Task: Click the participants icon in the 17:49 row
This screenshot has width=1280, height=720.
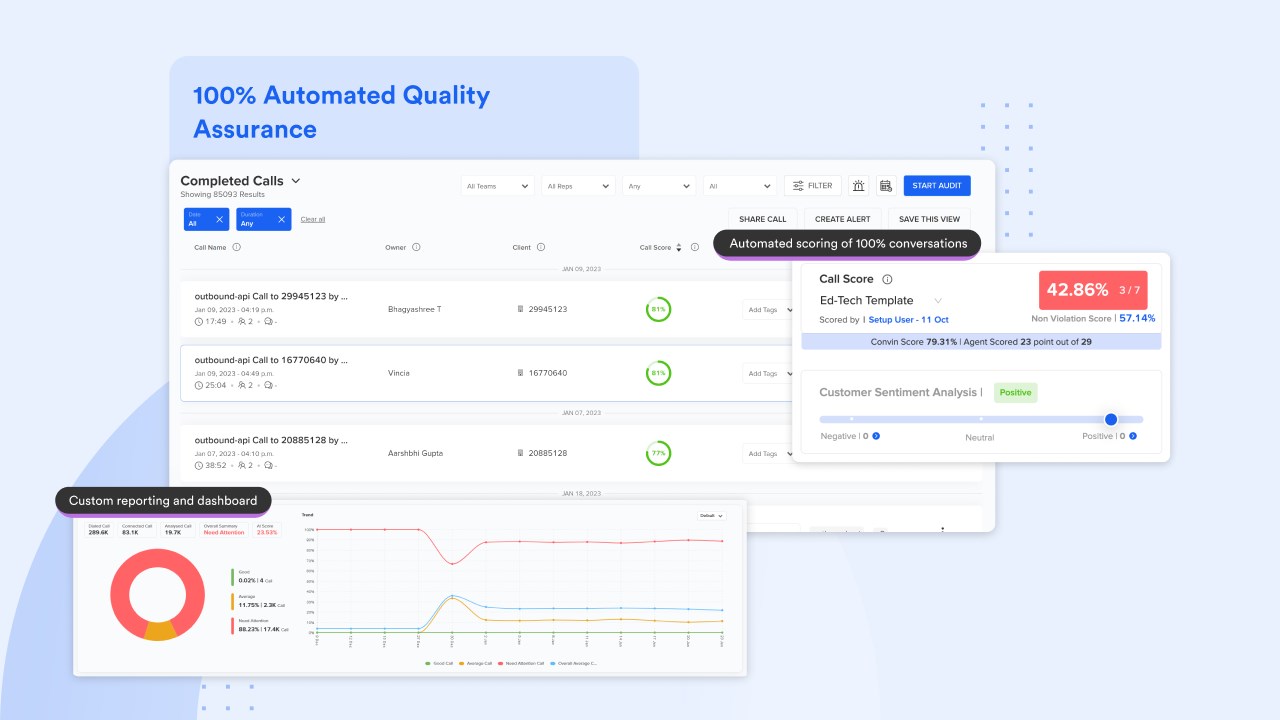Action: [x=242, y=322]
